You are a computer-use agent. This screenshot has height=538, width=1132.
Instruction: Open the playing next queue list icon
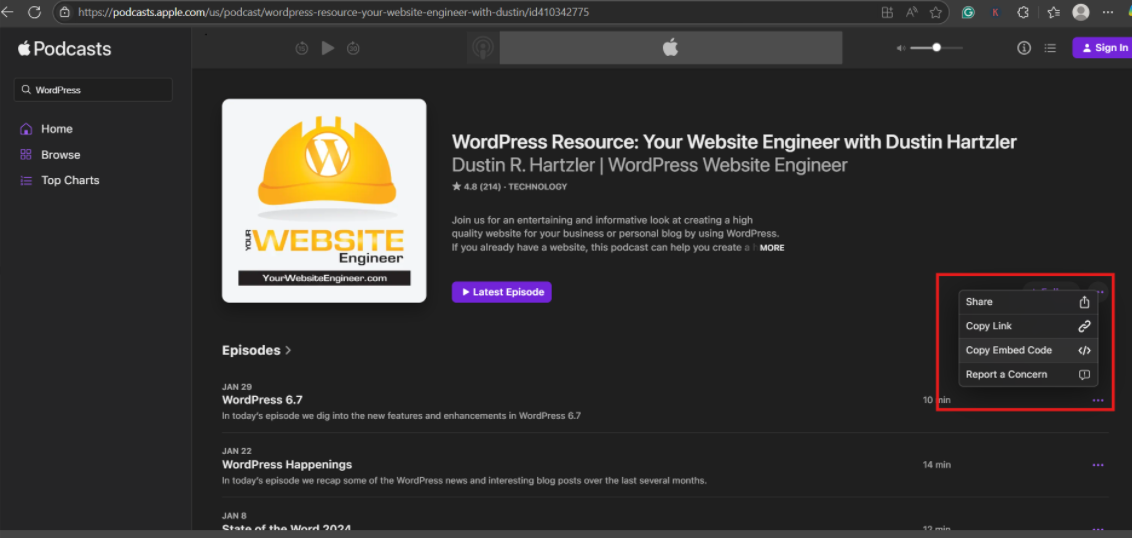[x=1050, y=48]
